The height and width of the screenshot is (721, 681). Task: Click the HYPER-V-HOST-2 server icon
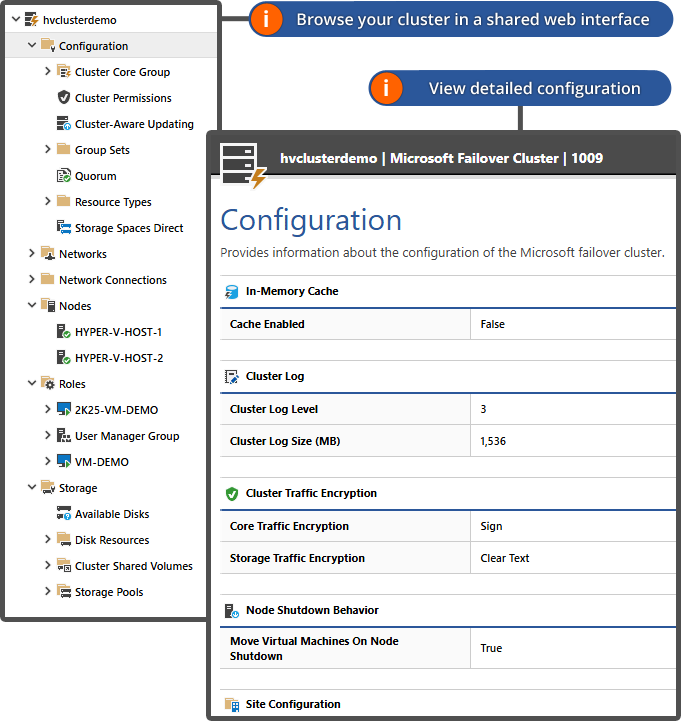(x=63, y=357)
